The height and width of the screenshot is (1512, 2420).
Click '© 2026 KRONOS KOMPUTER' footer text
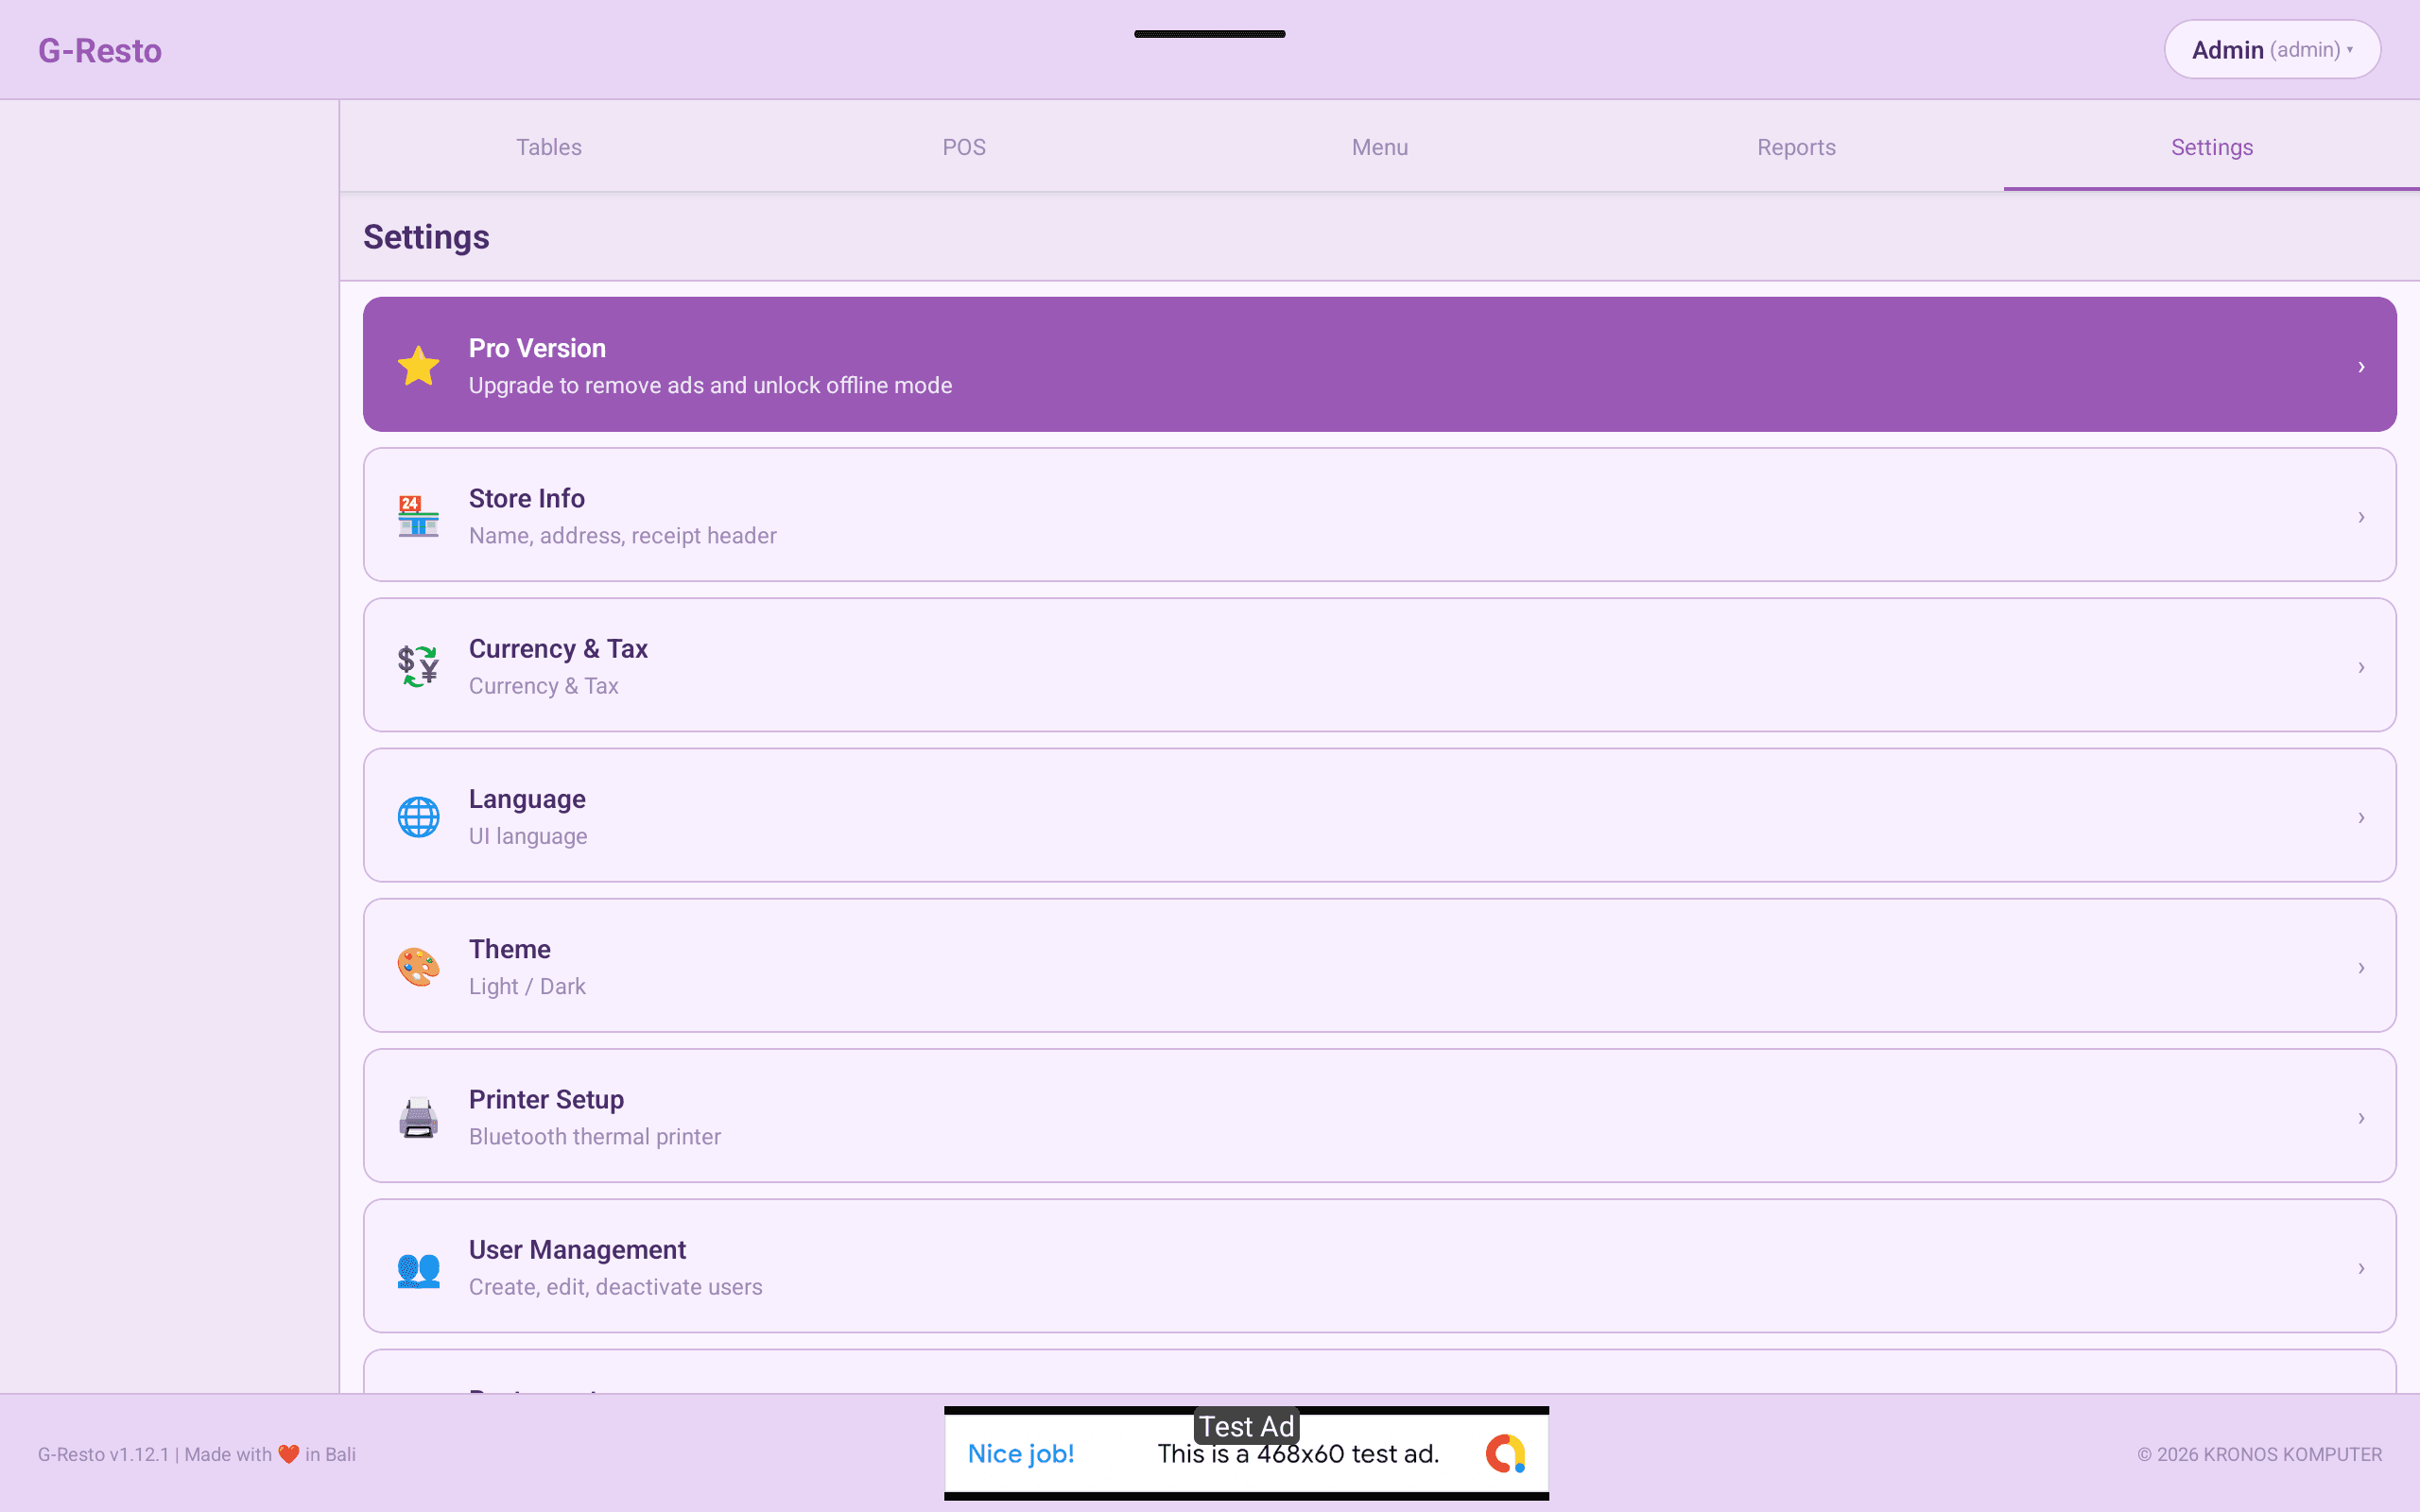coord(2260,1455)
